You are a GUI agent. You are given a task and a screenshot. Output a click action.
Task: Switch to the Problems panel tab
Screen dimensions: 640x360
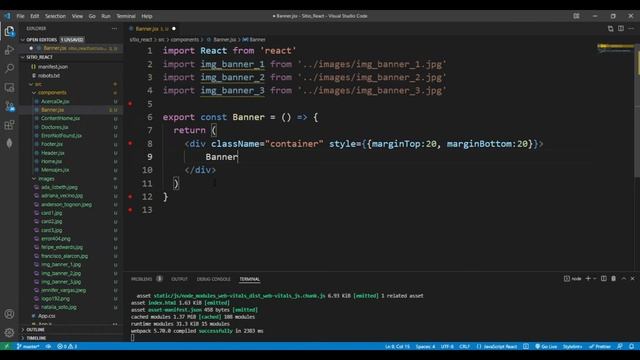(142, 279)
